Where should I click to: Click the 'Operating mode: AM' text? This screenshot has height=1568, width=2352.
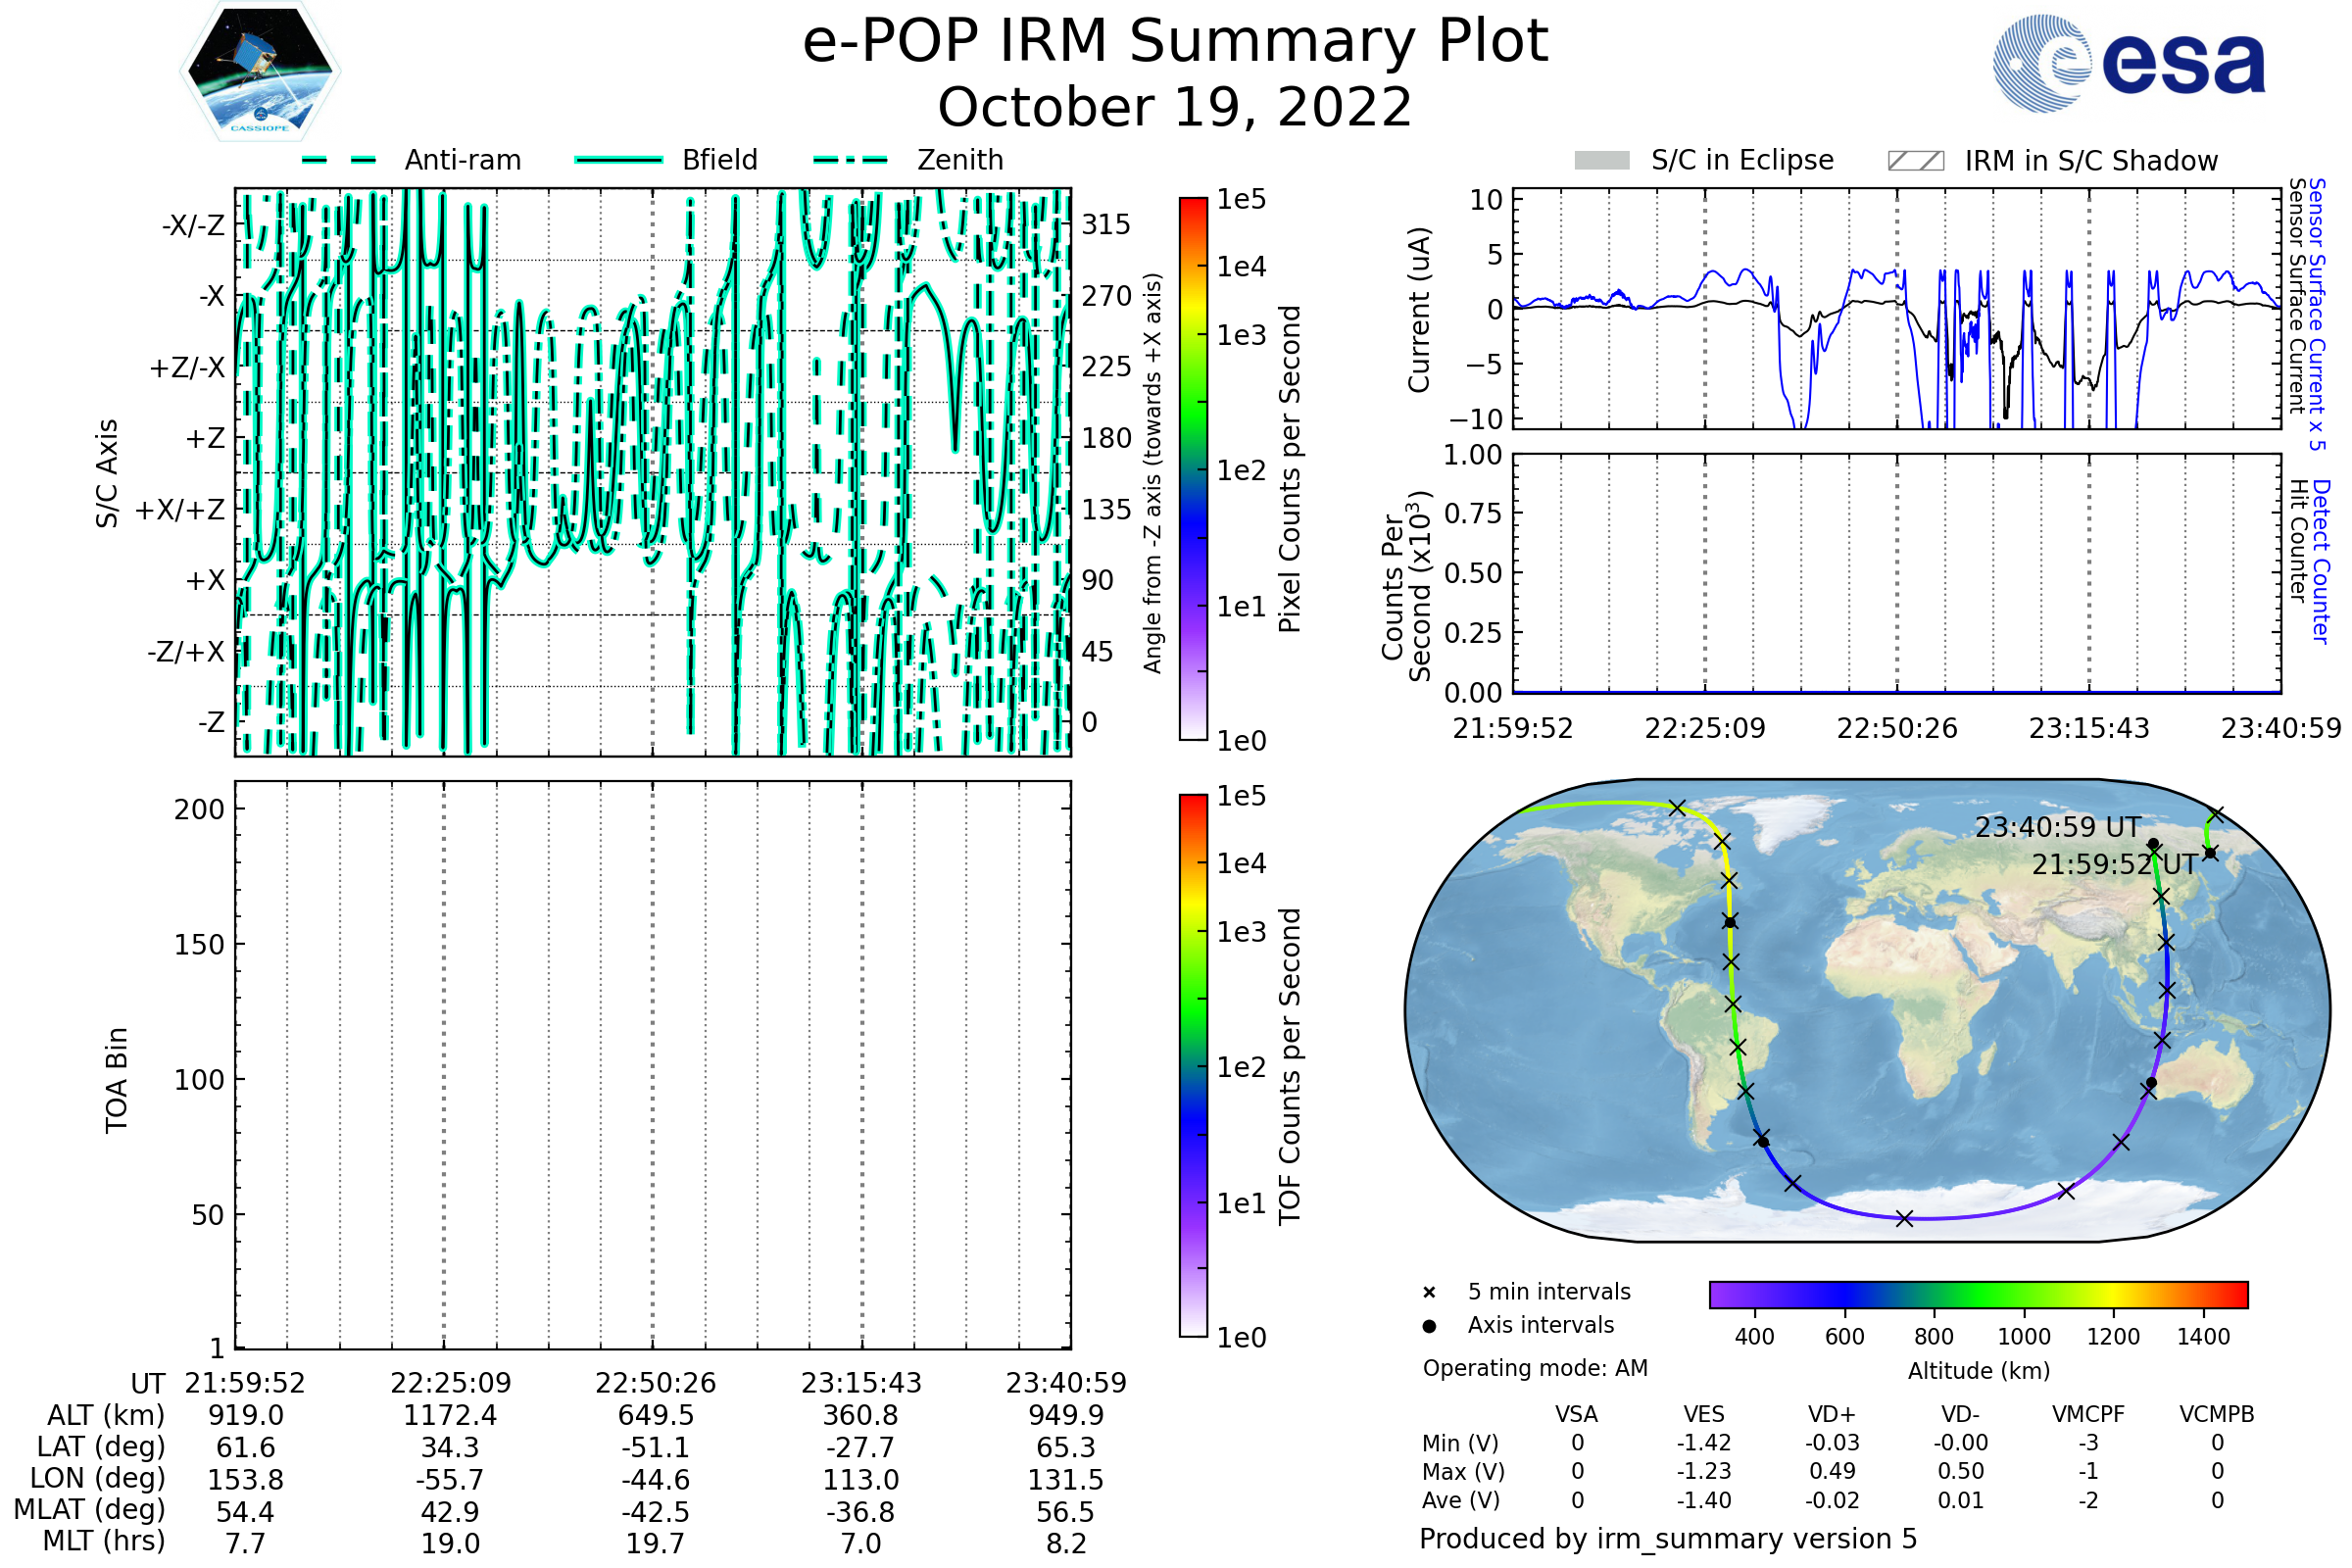point(1535,1369)
